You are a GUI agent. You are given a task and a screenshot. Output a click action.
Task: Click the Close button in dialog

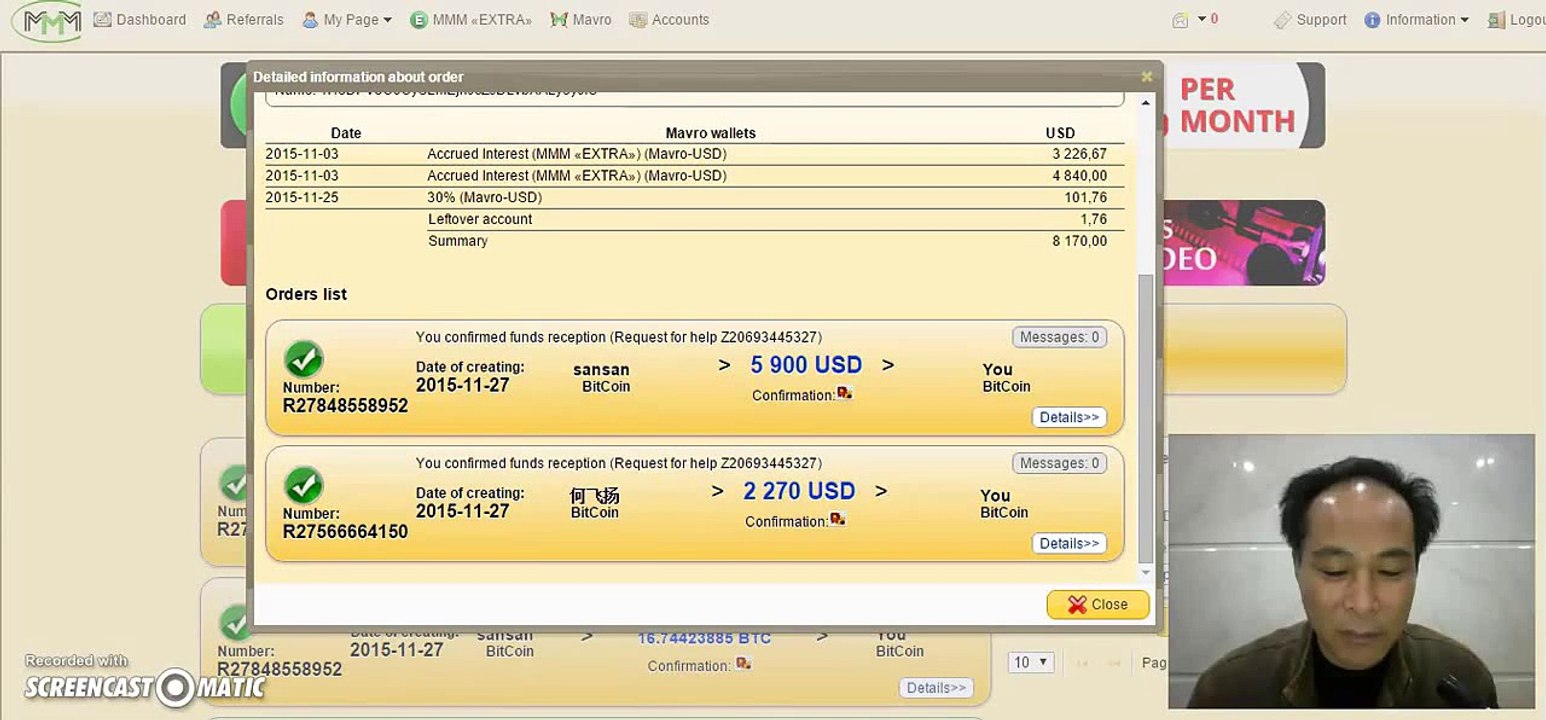tap(1098, 605)
